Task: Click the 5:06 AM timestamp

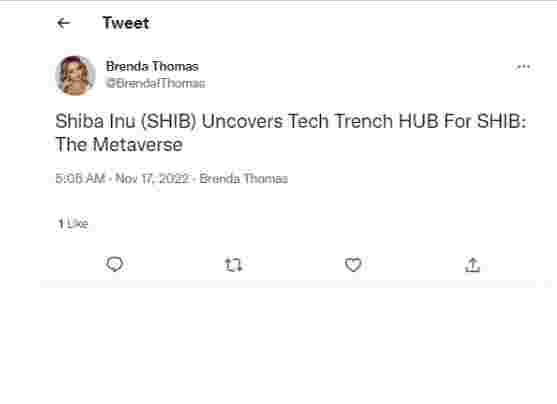Action: coord(80,178)
